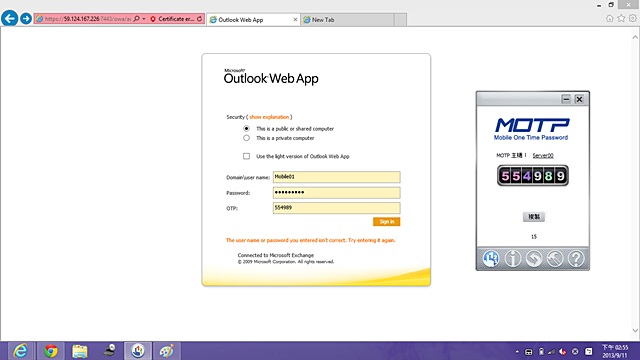Click the MOTP help question icon
Viewport: 640px width, 360px height.
[576, 258]
